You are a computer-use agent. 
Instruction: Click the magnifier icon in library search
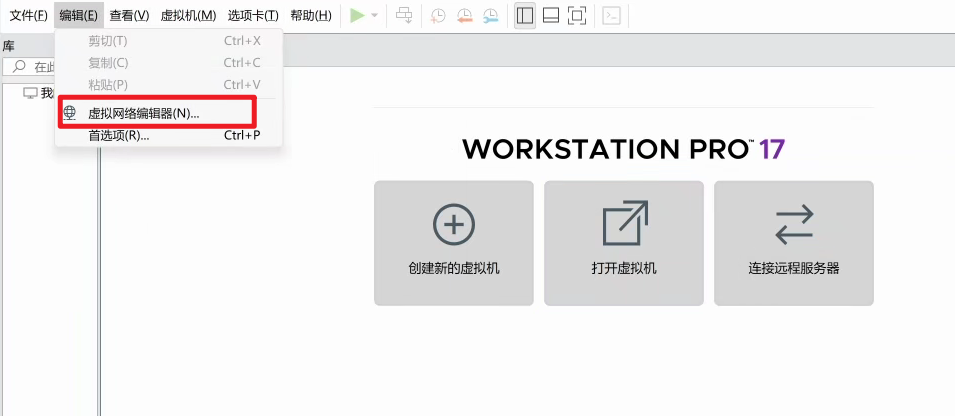19,66
